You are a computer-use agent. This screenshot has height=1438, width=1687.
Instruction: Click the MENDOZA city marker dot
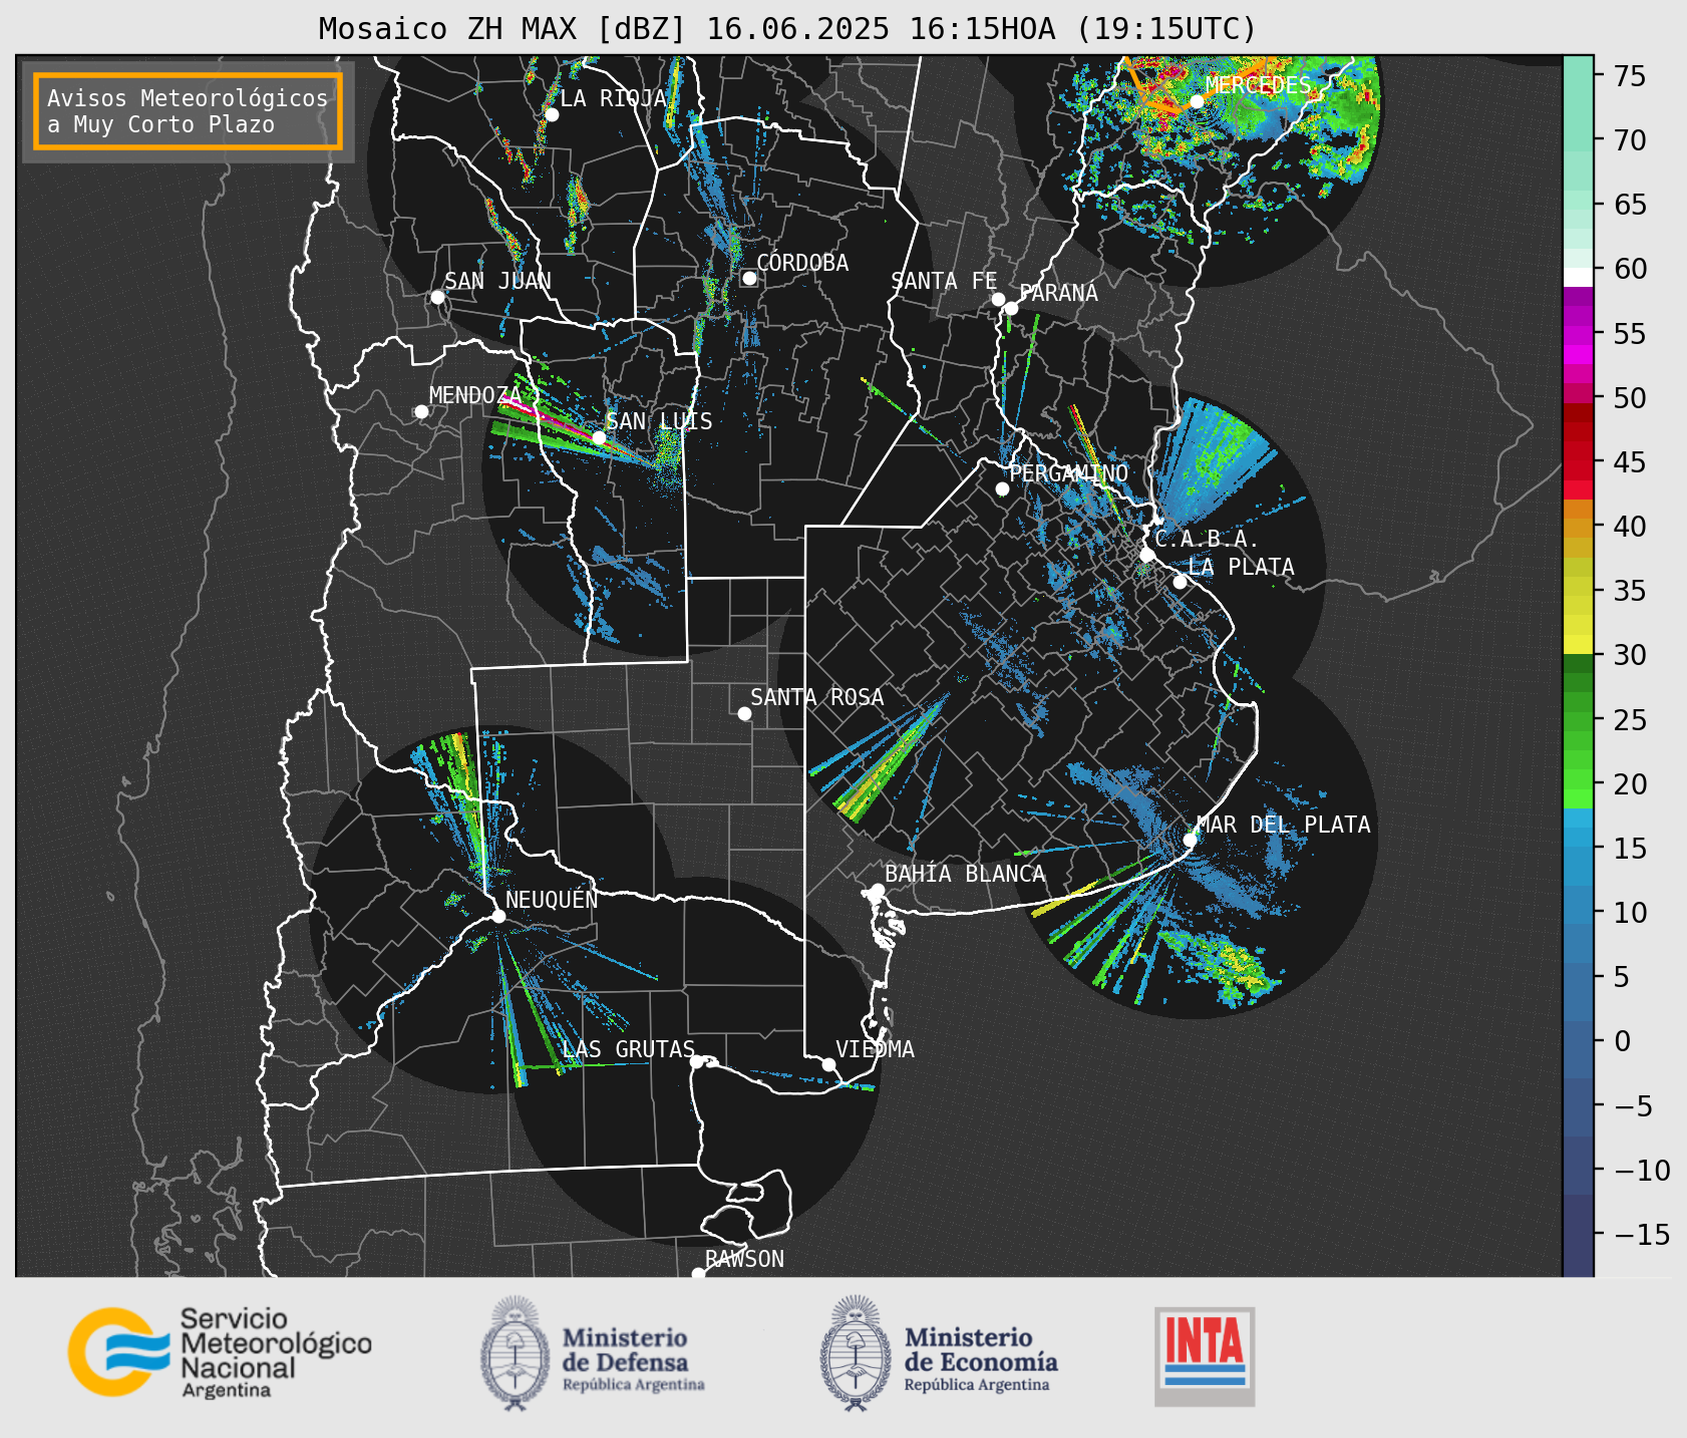point(421,412)
